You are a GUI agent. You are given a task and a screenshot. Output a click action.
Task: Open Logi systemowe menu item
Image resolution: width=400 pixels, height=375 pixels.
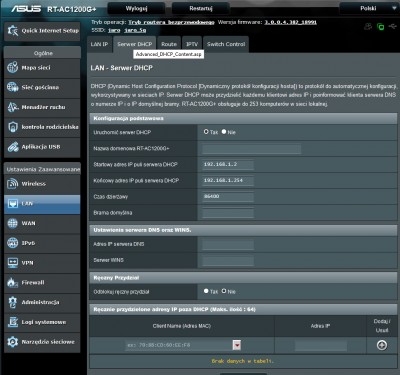tap(42, 322)
